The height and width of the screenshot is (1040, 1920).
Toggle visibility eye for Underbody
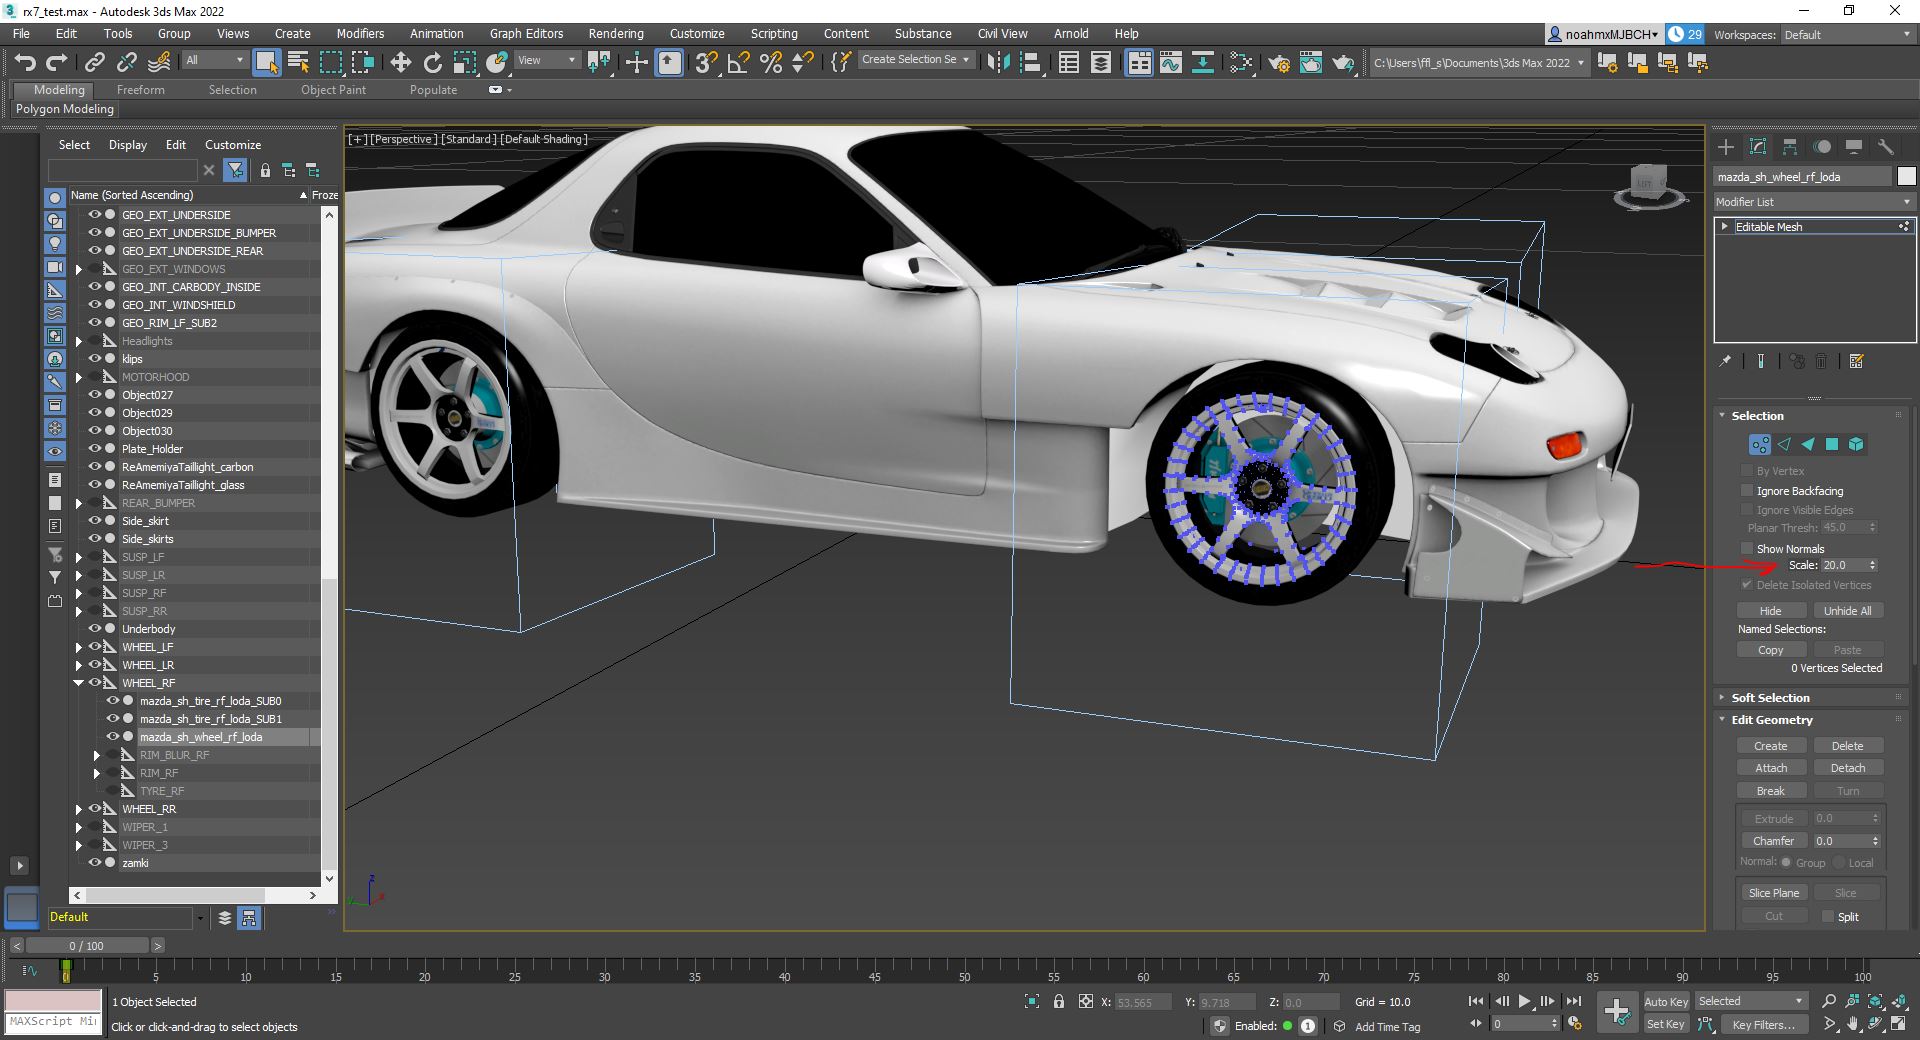pos(95,629)
